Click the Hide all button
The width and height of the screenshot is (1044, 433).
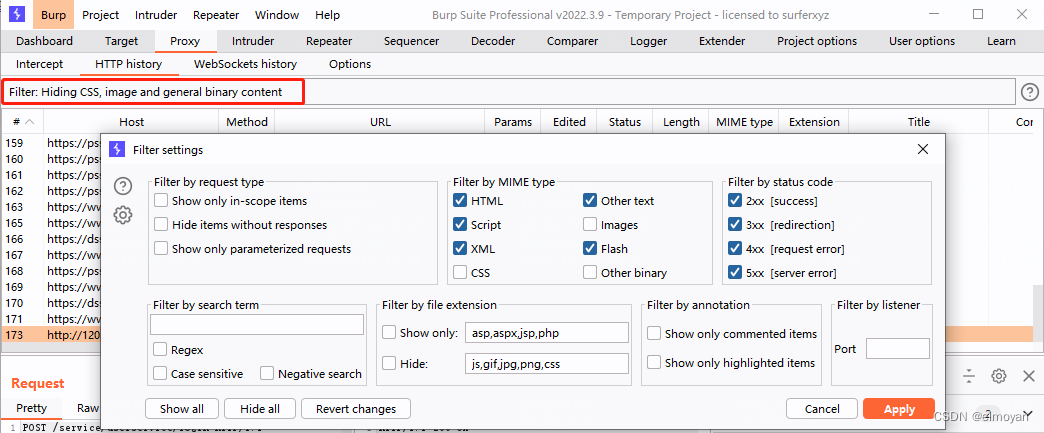(x=260, y=408)
